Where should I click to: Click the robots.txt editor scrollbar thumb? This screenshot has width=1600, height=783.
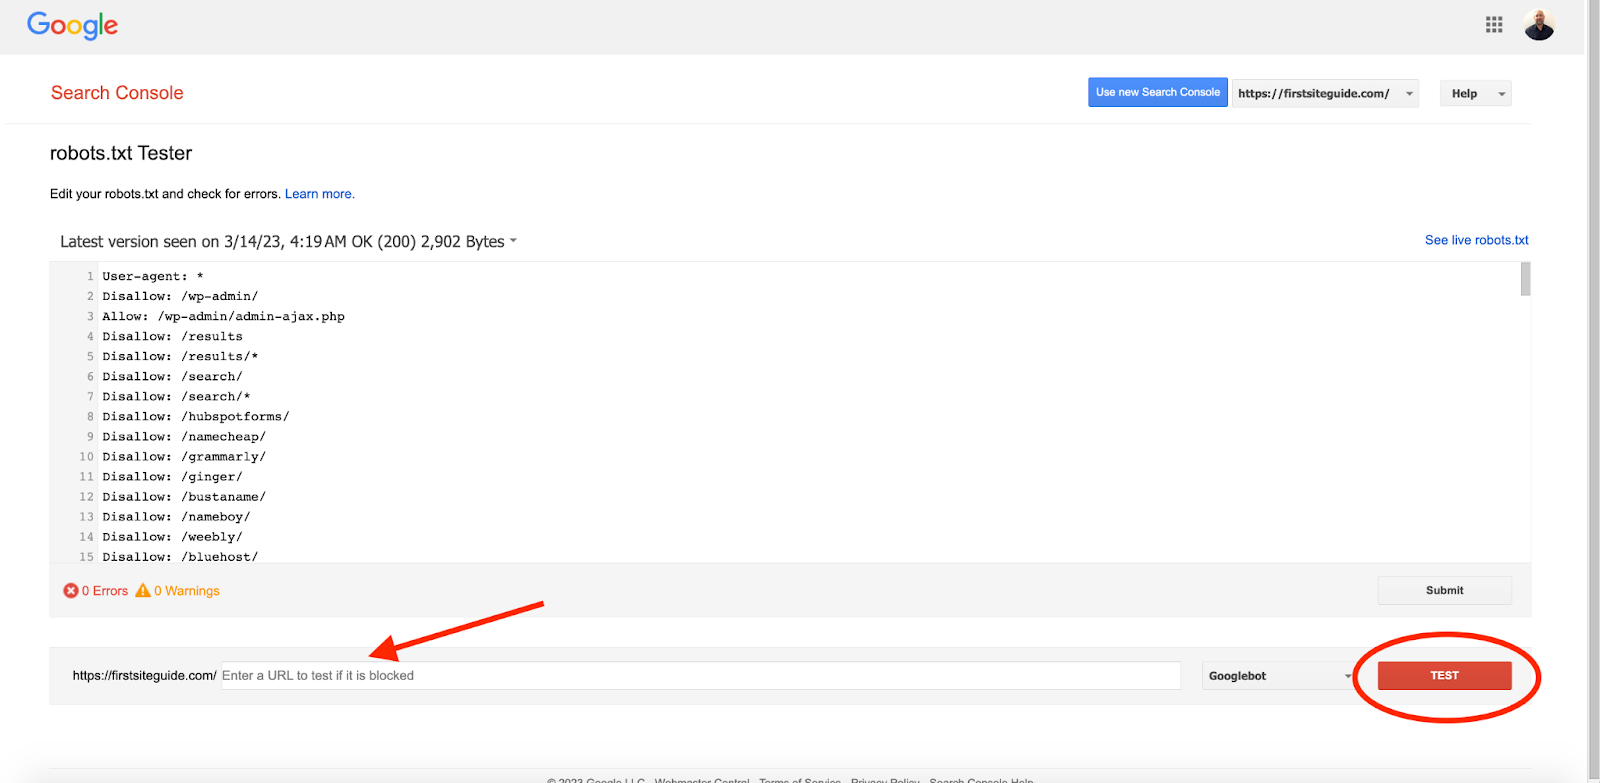pos(1525,280)
